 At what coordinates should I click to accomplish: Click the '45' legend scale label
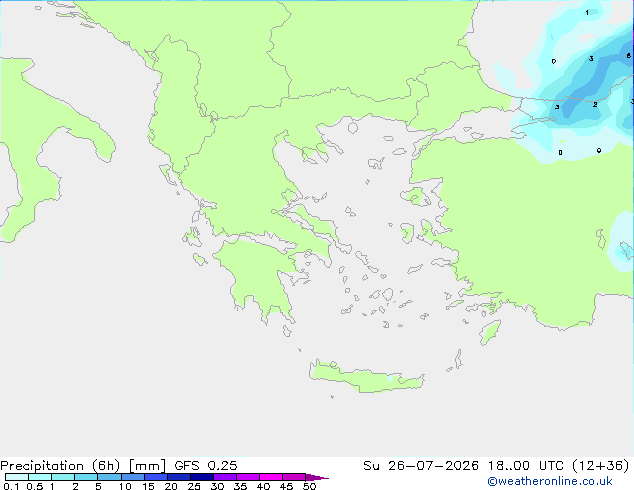[x=286, y=486]
